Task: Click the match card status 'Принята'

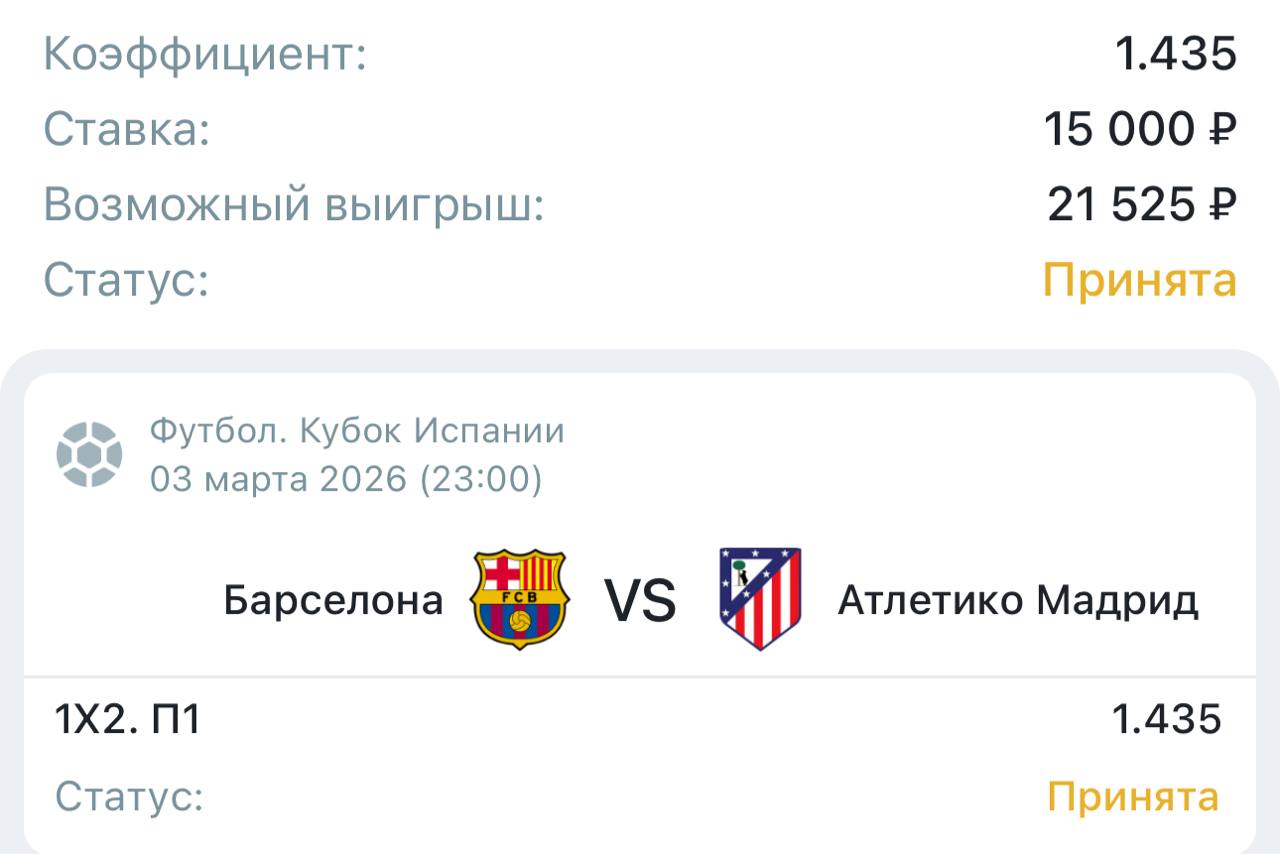Action: pyautogui.click(x=1133, y=797)
